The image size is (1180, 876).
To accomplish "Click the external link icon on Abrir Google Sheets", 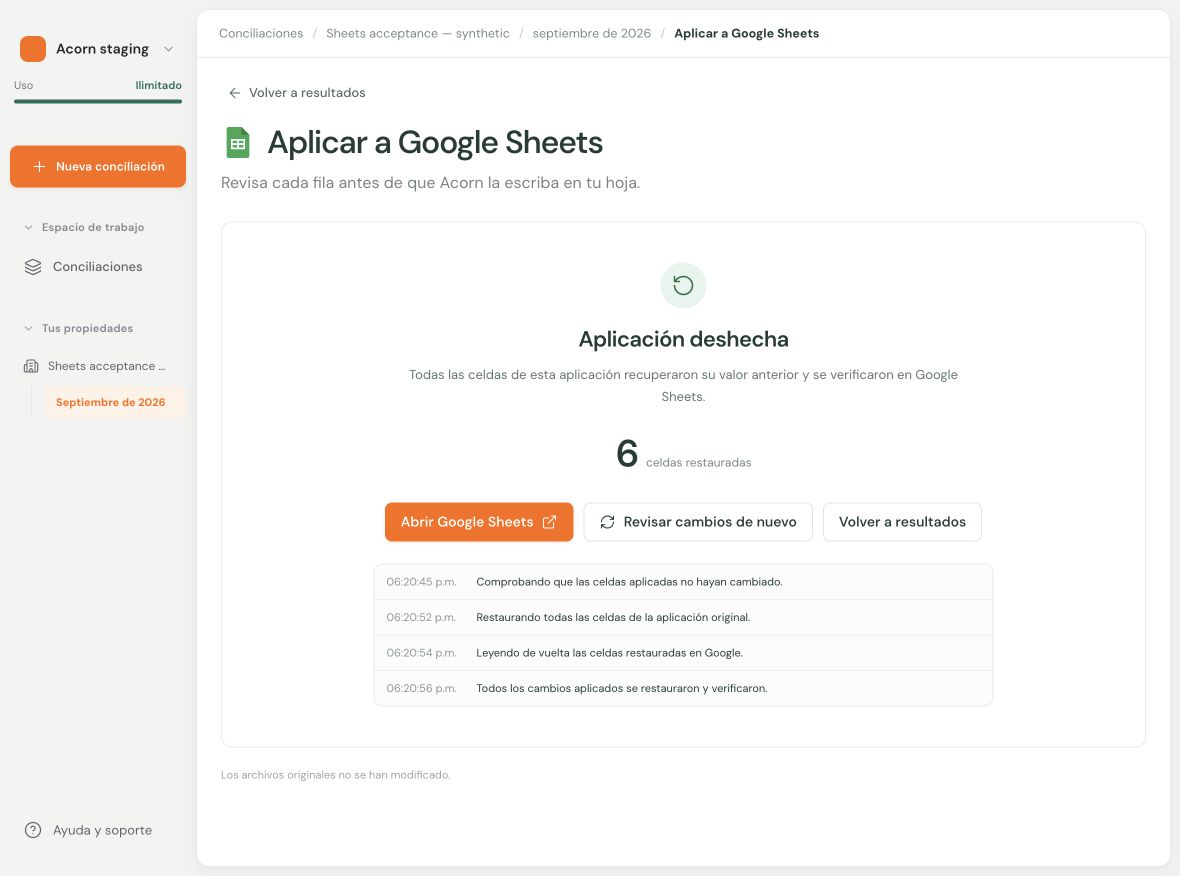I will coord(549,522).
